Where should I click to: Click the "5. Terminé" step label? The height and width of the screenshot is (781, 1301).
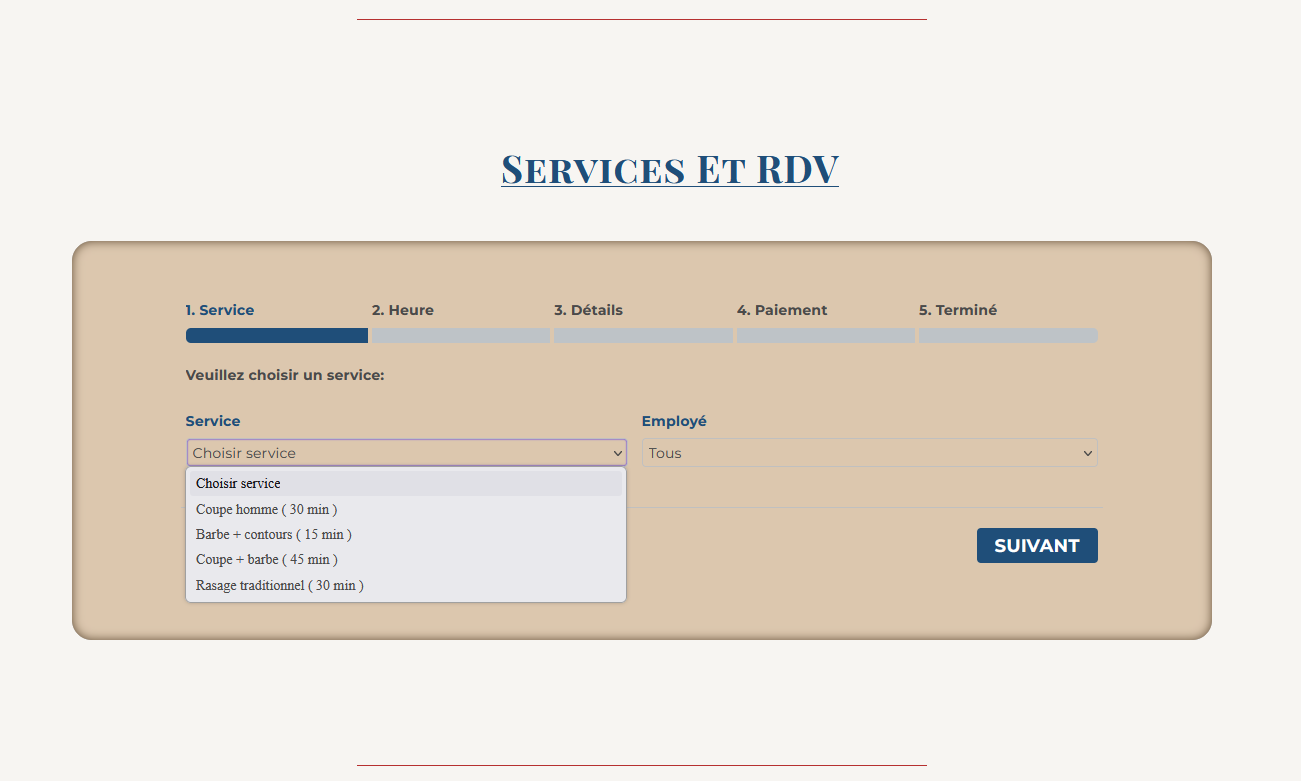(x=958, y=310)
